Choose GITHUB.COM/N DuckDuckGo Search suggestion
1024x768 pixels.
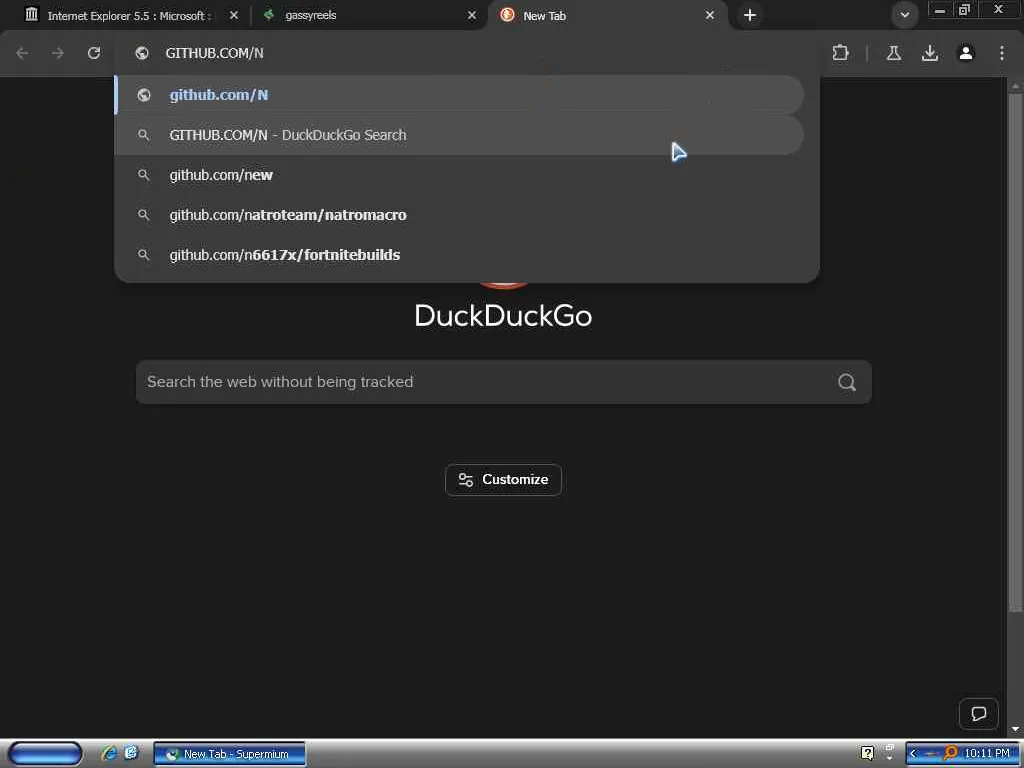click(460, 135)
